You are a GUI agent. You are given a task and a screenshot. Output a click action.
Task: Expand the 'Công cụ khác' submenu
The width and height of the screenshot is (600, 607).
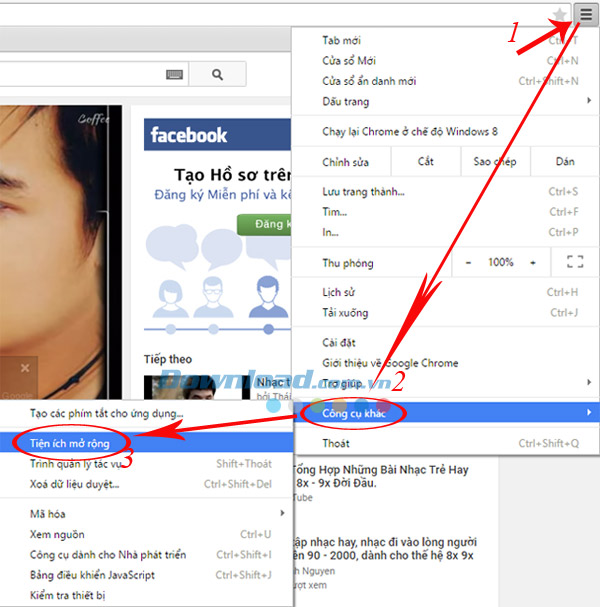click(445, 413)
